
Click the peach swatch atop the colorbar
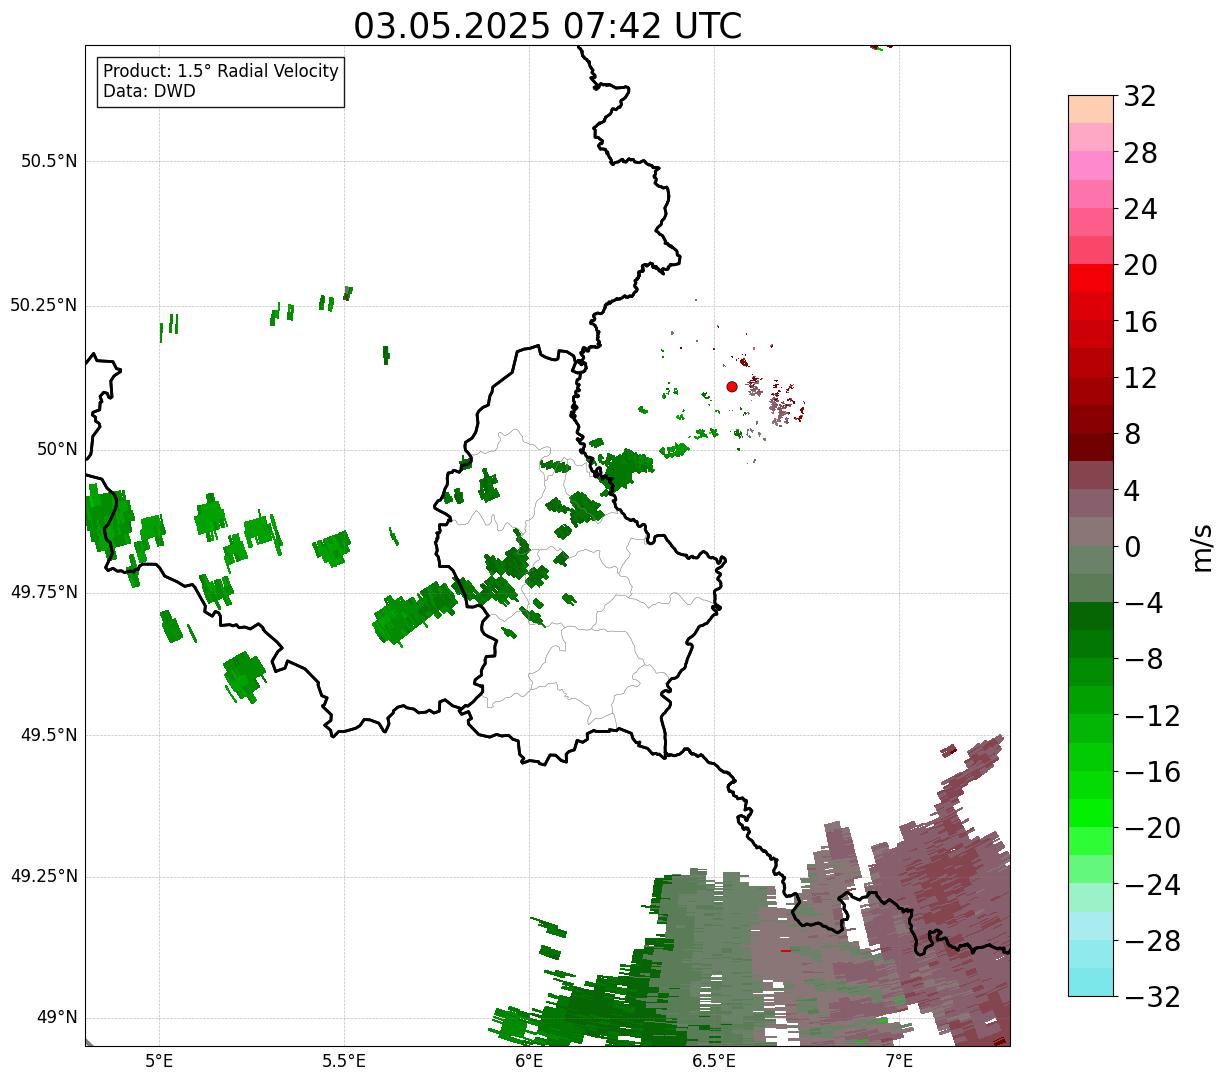click(1091, 109)
